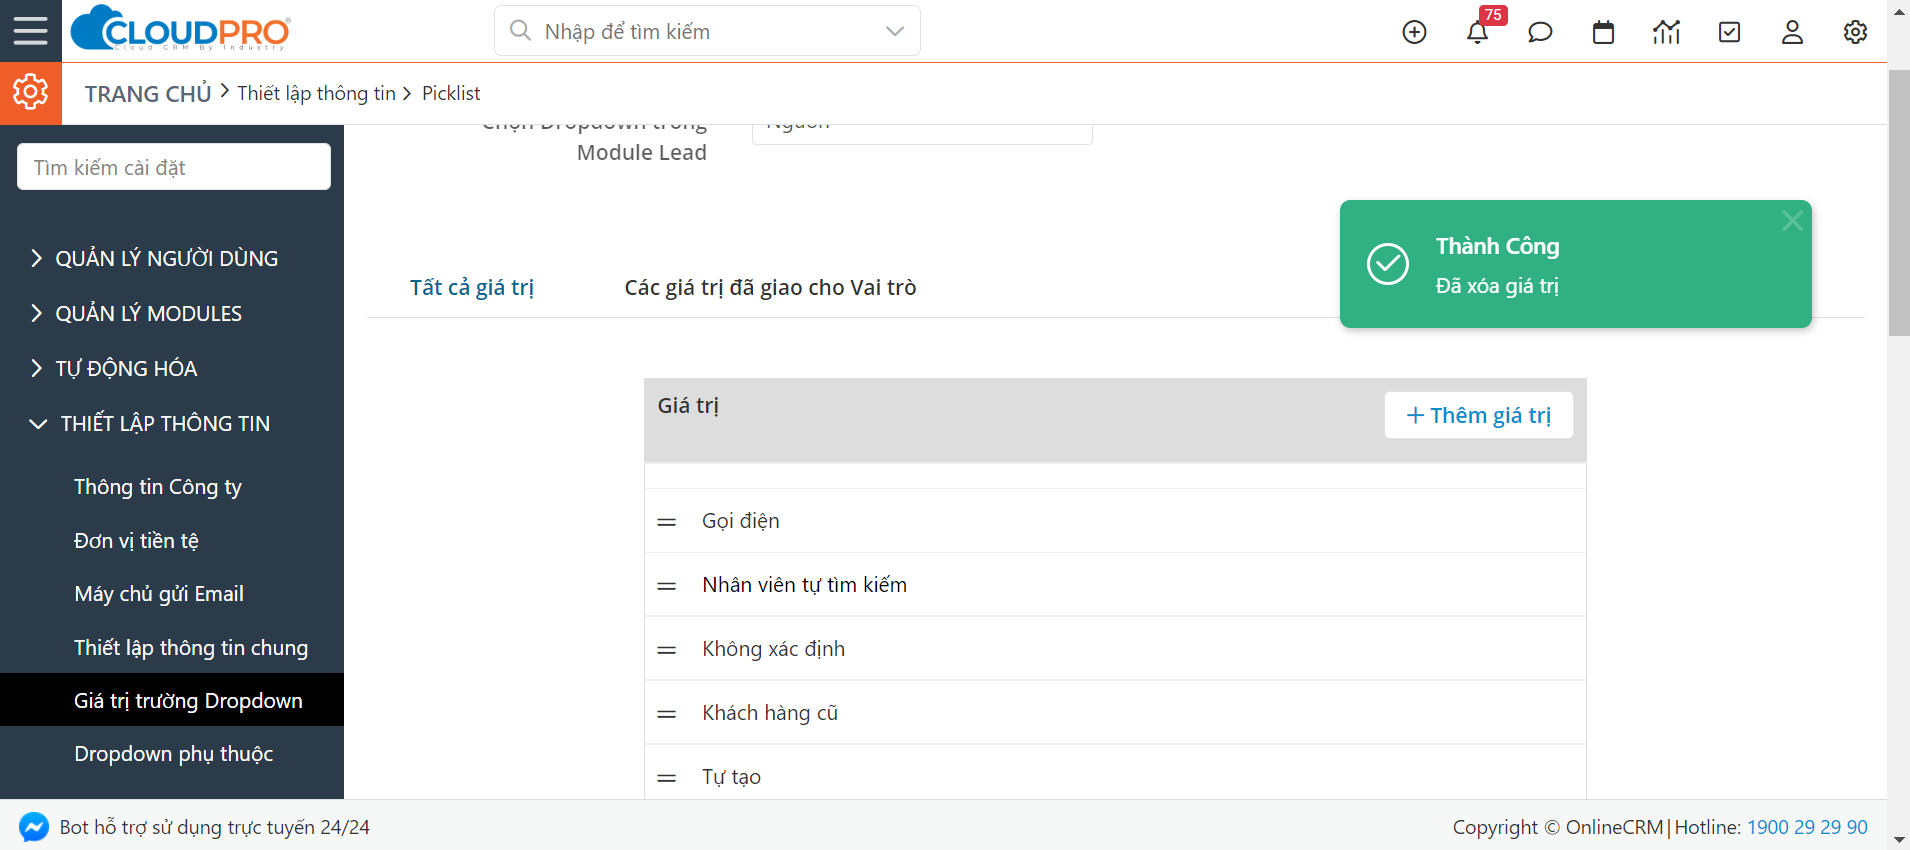Focus the Tìm kiếm cài đặt field
The image size is (1910, 850).
174,167
